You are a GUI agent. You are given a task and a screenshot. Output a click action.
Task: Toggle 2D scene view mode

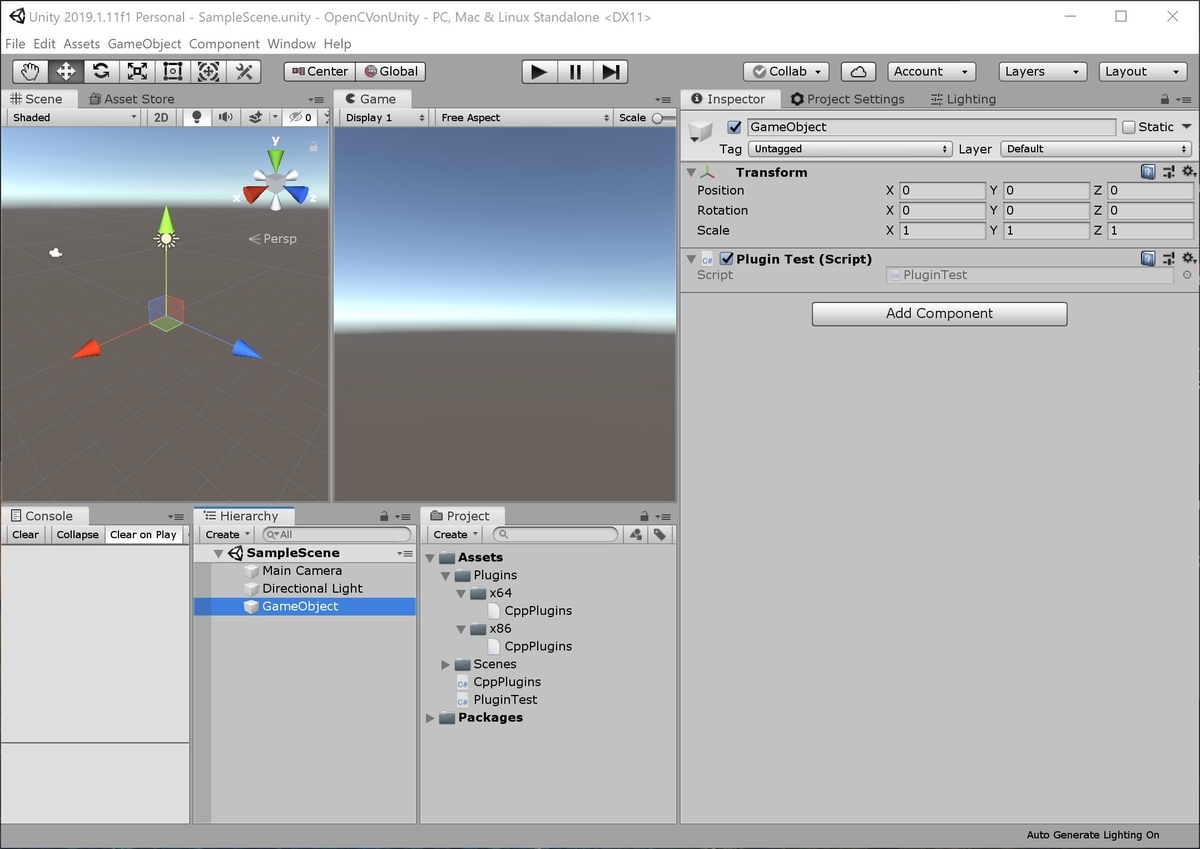(x=161, y=117)
